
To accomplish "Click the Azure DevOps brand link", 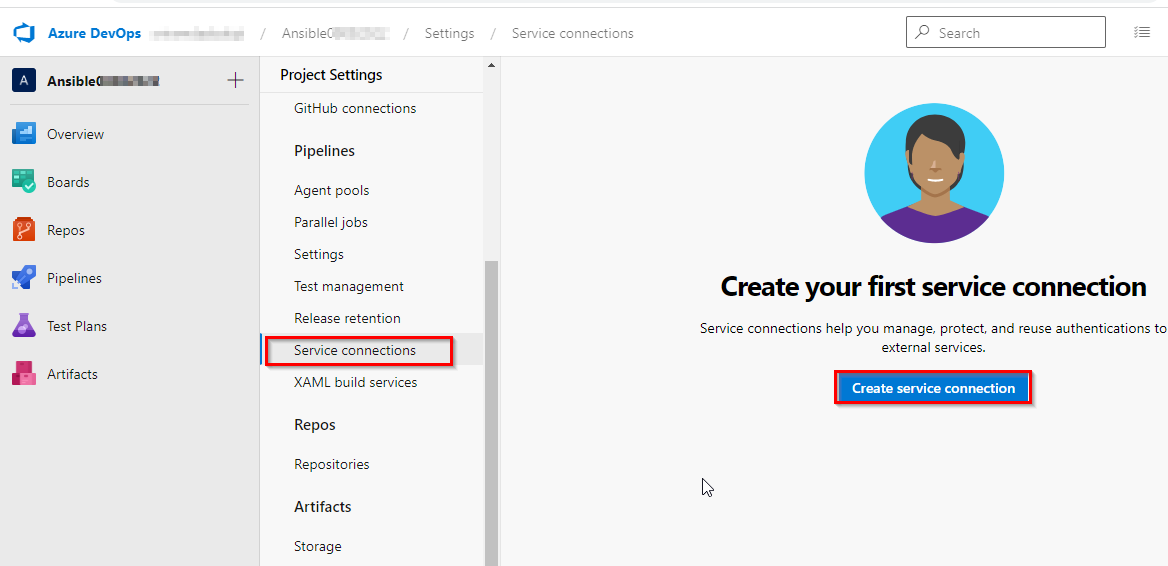I will tap(95, 34).
